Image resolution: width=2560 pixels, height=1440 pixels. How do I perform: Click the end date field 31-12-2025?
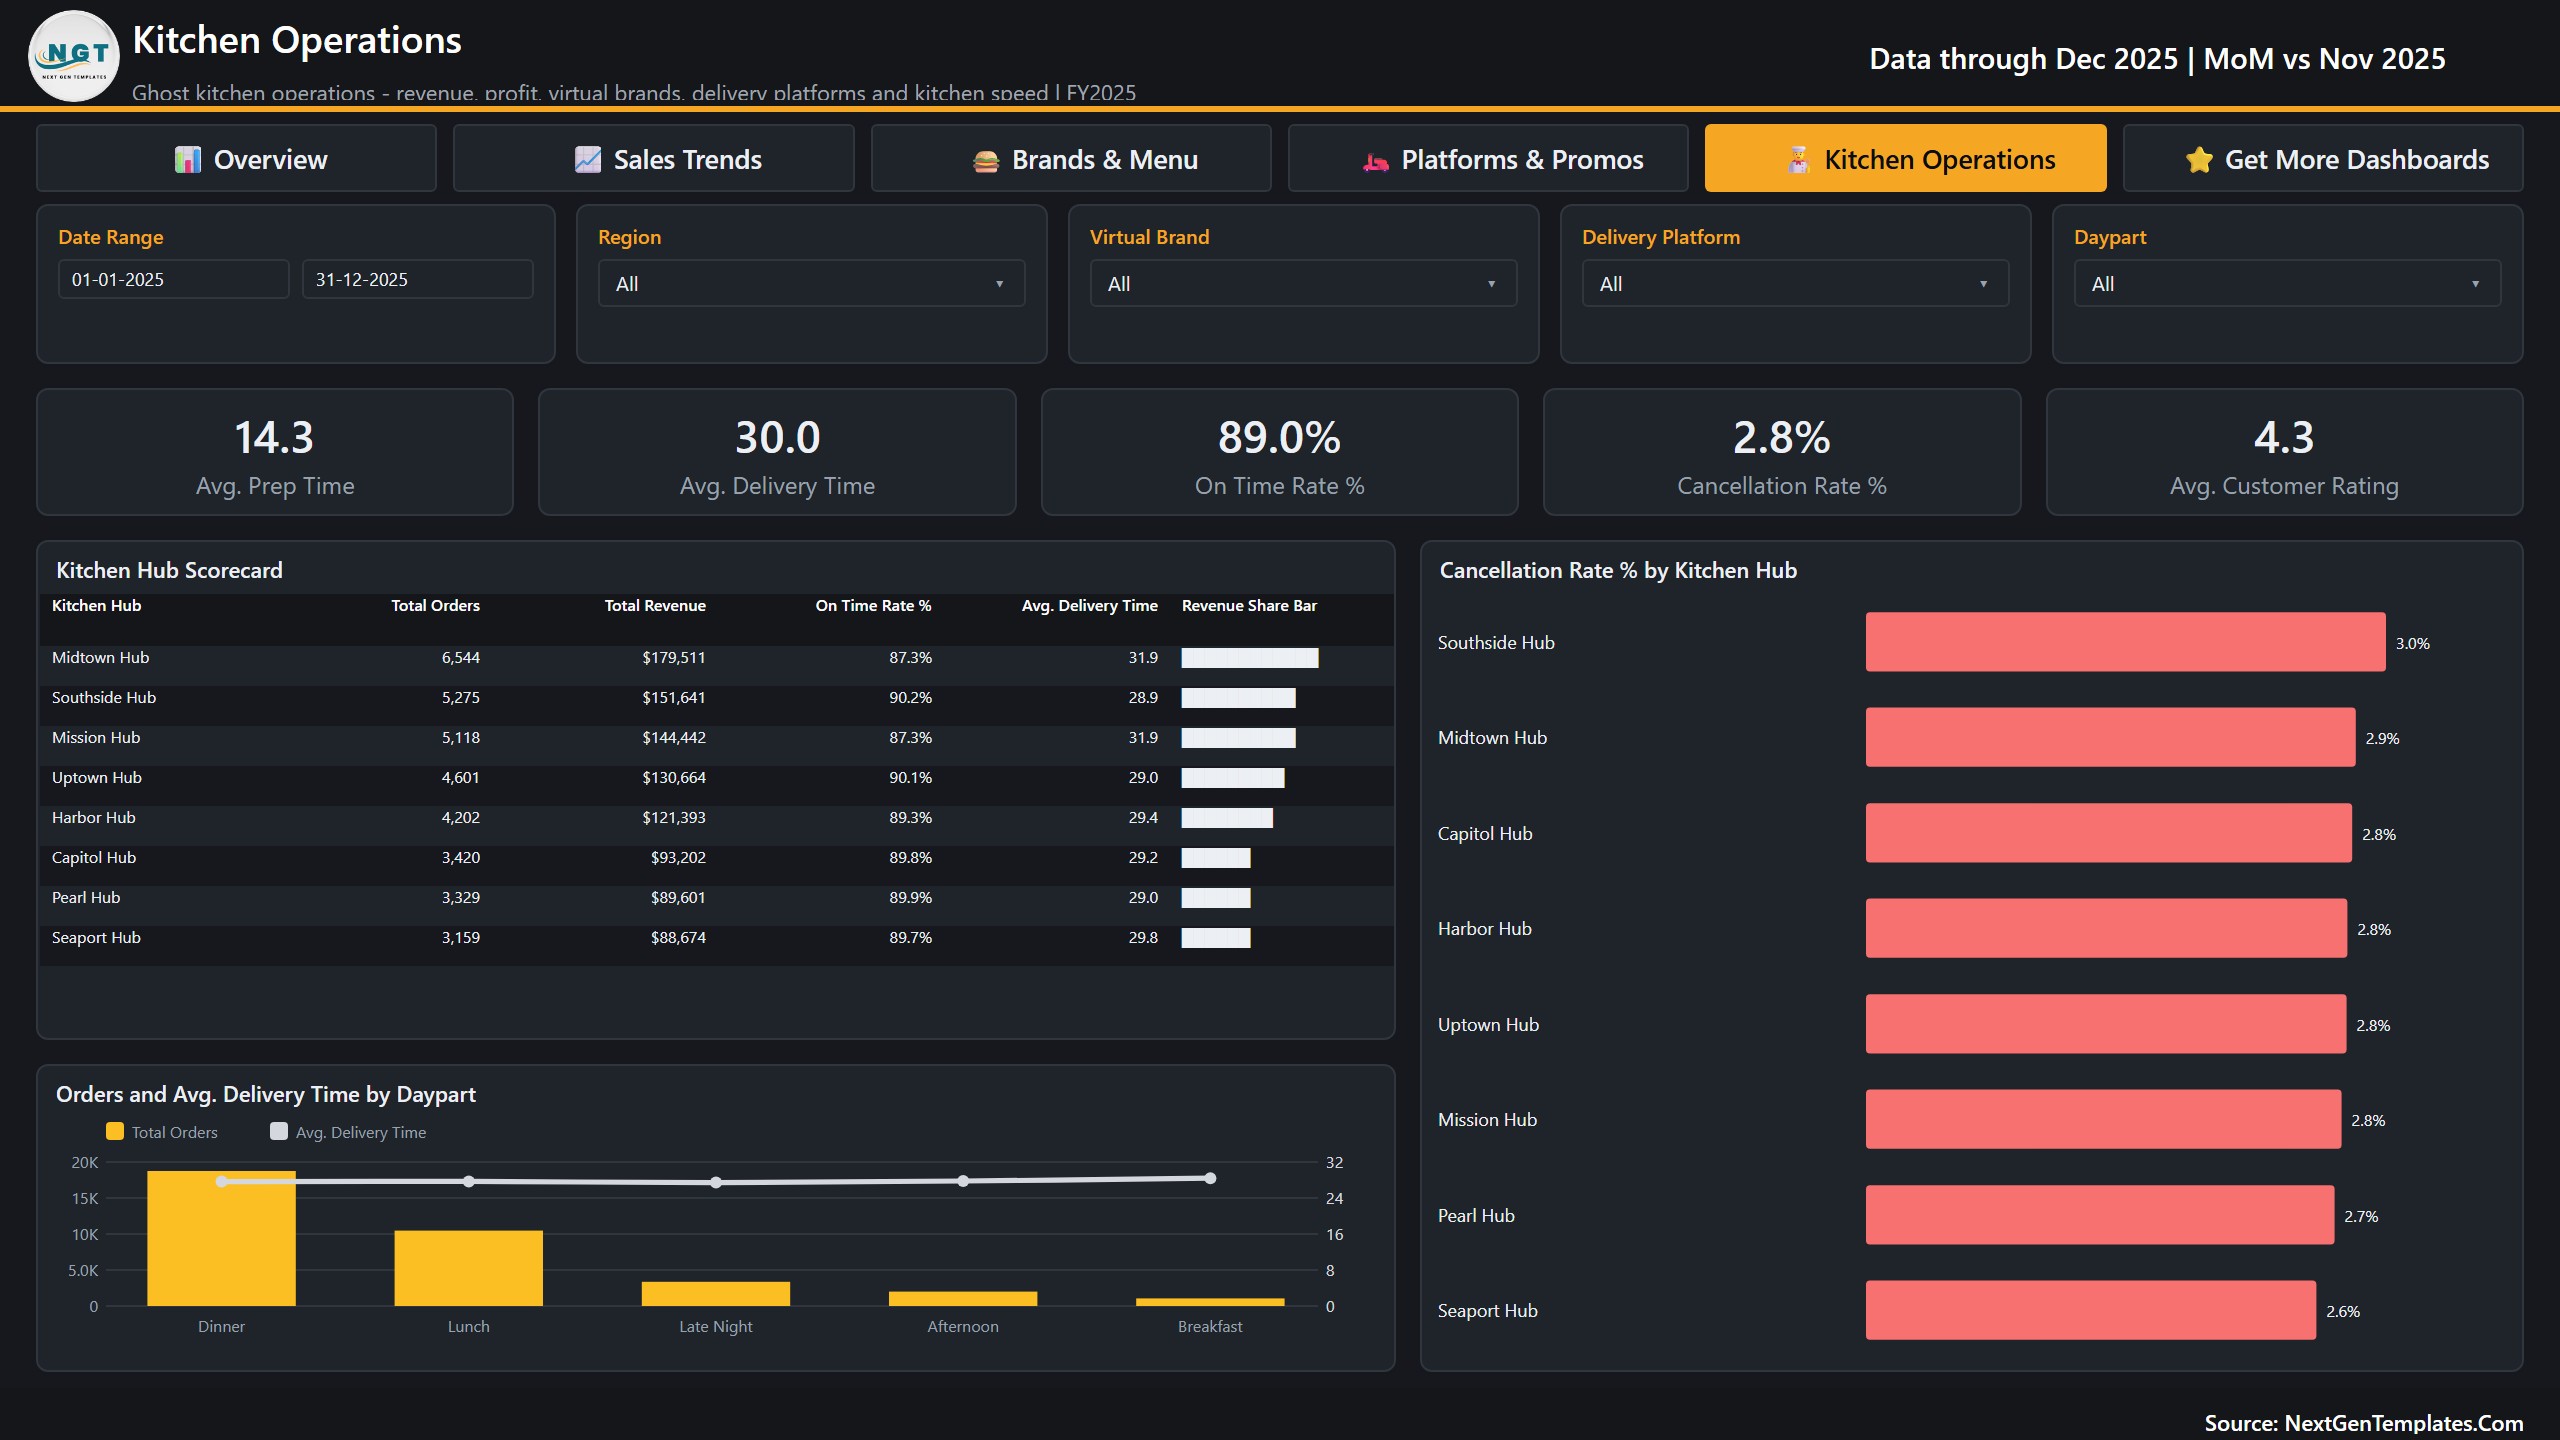[418, 280]
